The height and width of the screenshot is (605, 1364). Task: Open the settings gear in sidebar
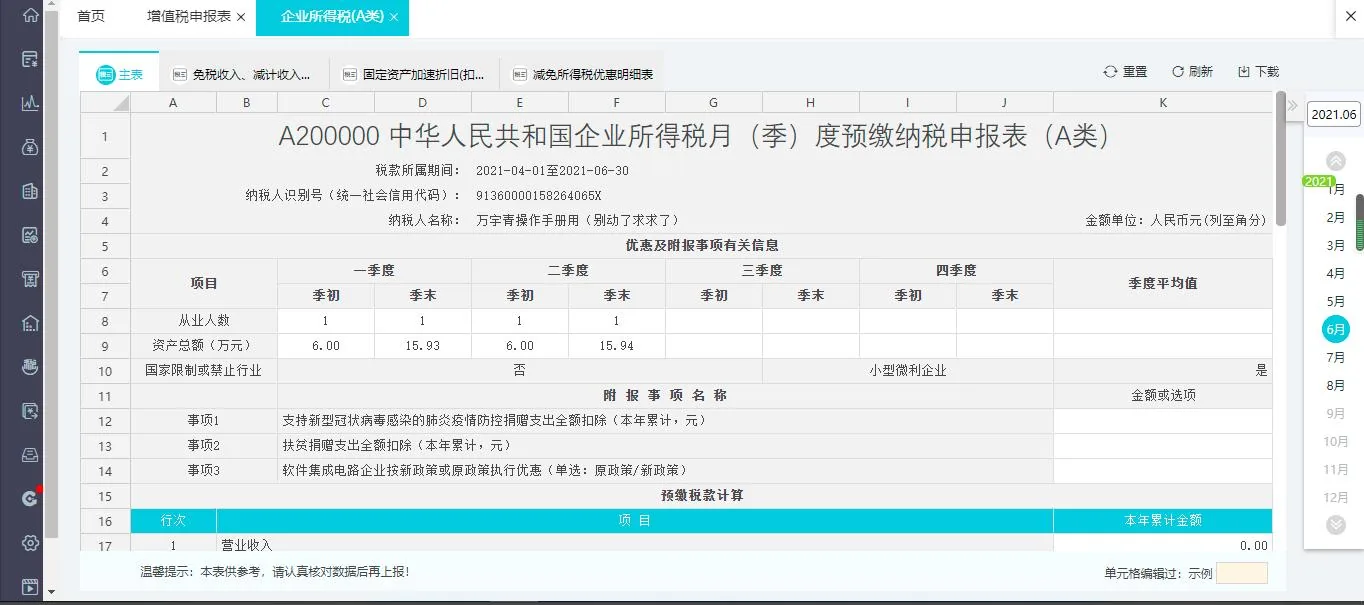point(30,543)
